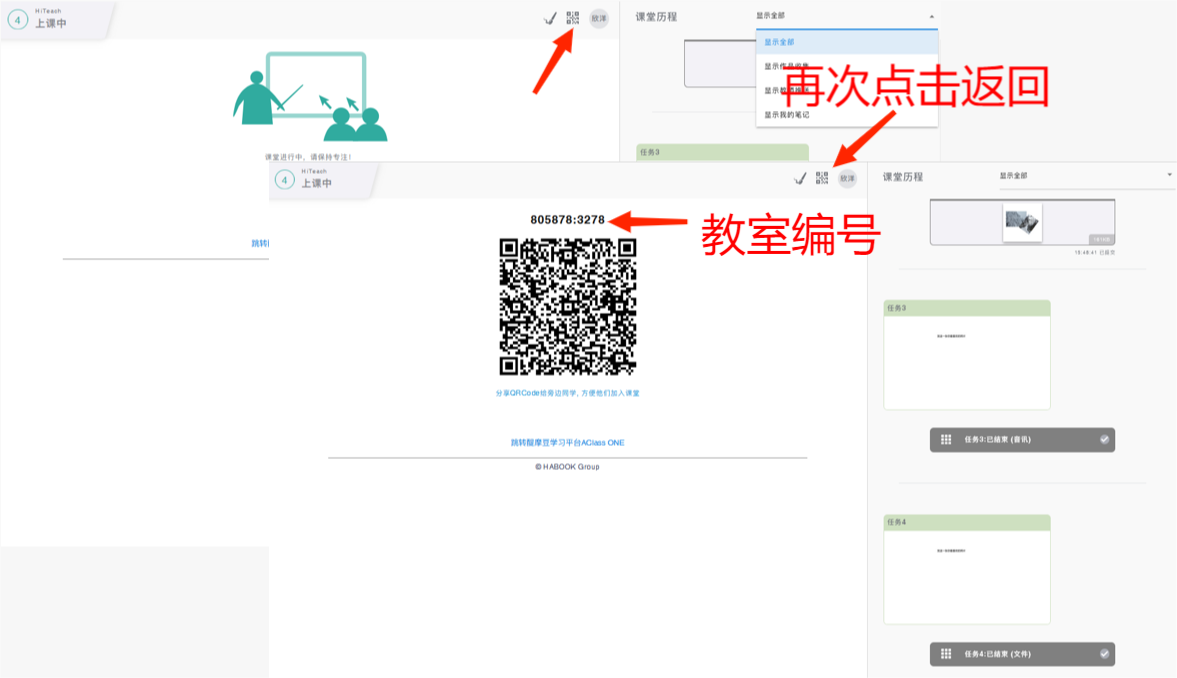
Task: Open the 任务3 card preview
Action: 966,362
